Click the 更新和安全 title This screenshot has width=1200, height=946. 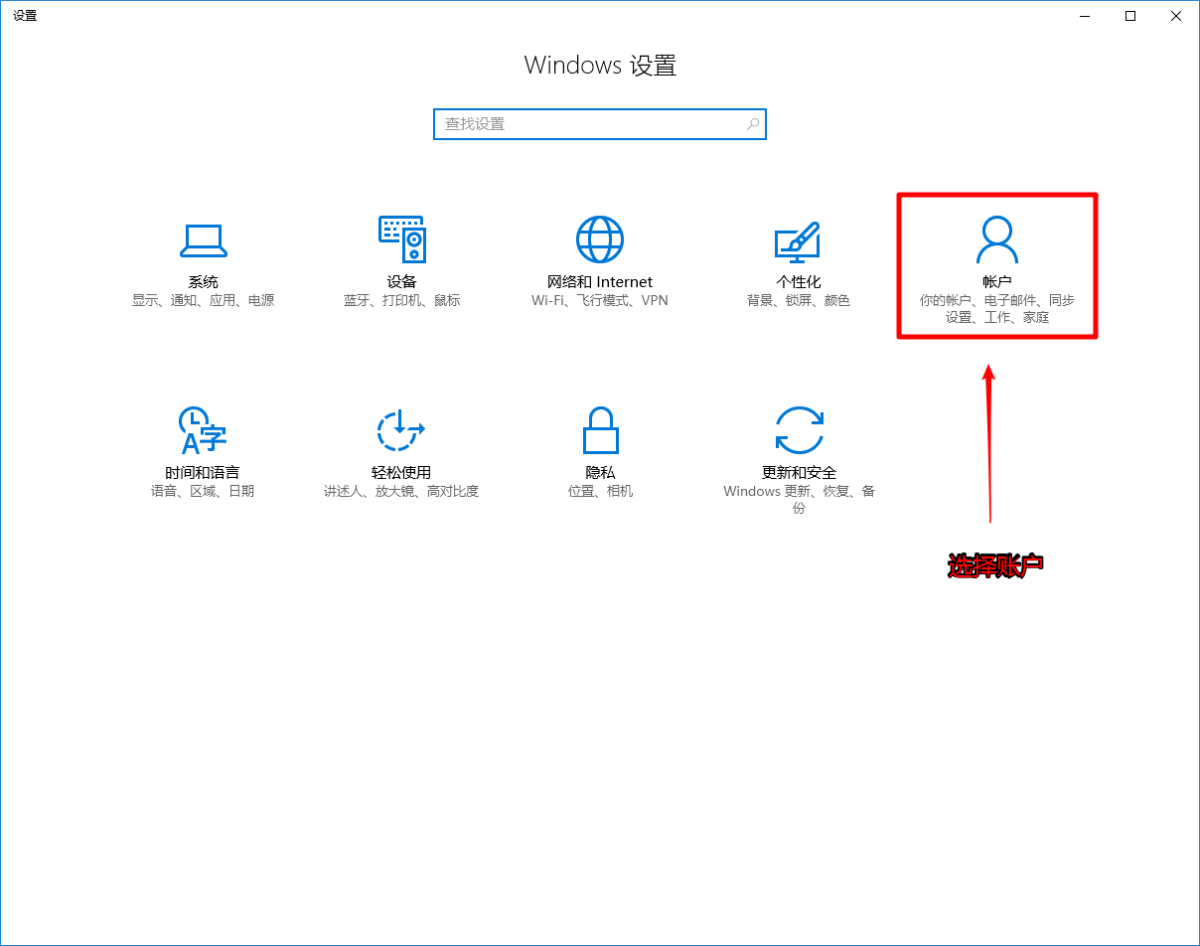[799, 473]
